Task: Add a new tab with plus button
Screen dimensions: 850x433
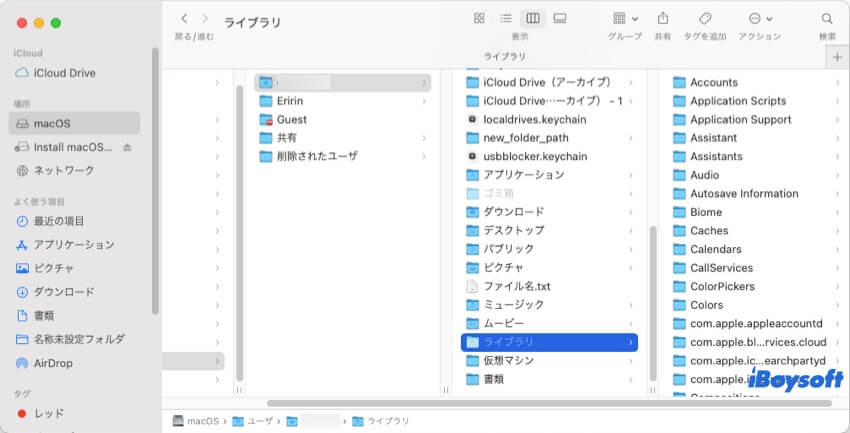Action: click(x=837, y=57)
